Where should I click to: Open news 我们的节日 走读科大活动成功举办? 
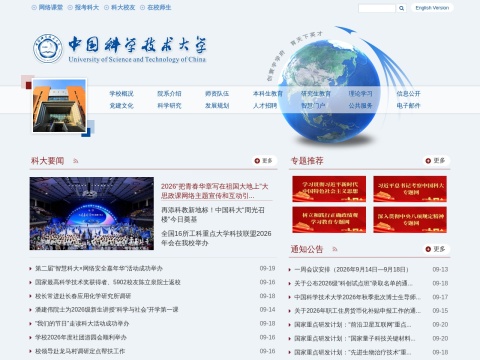coord(82,323)
